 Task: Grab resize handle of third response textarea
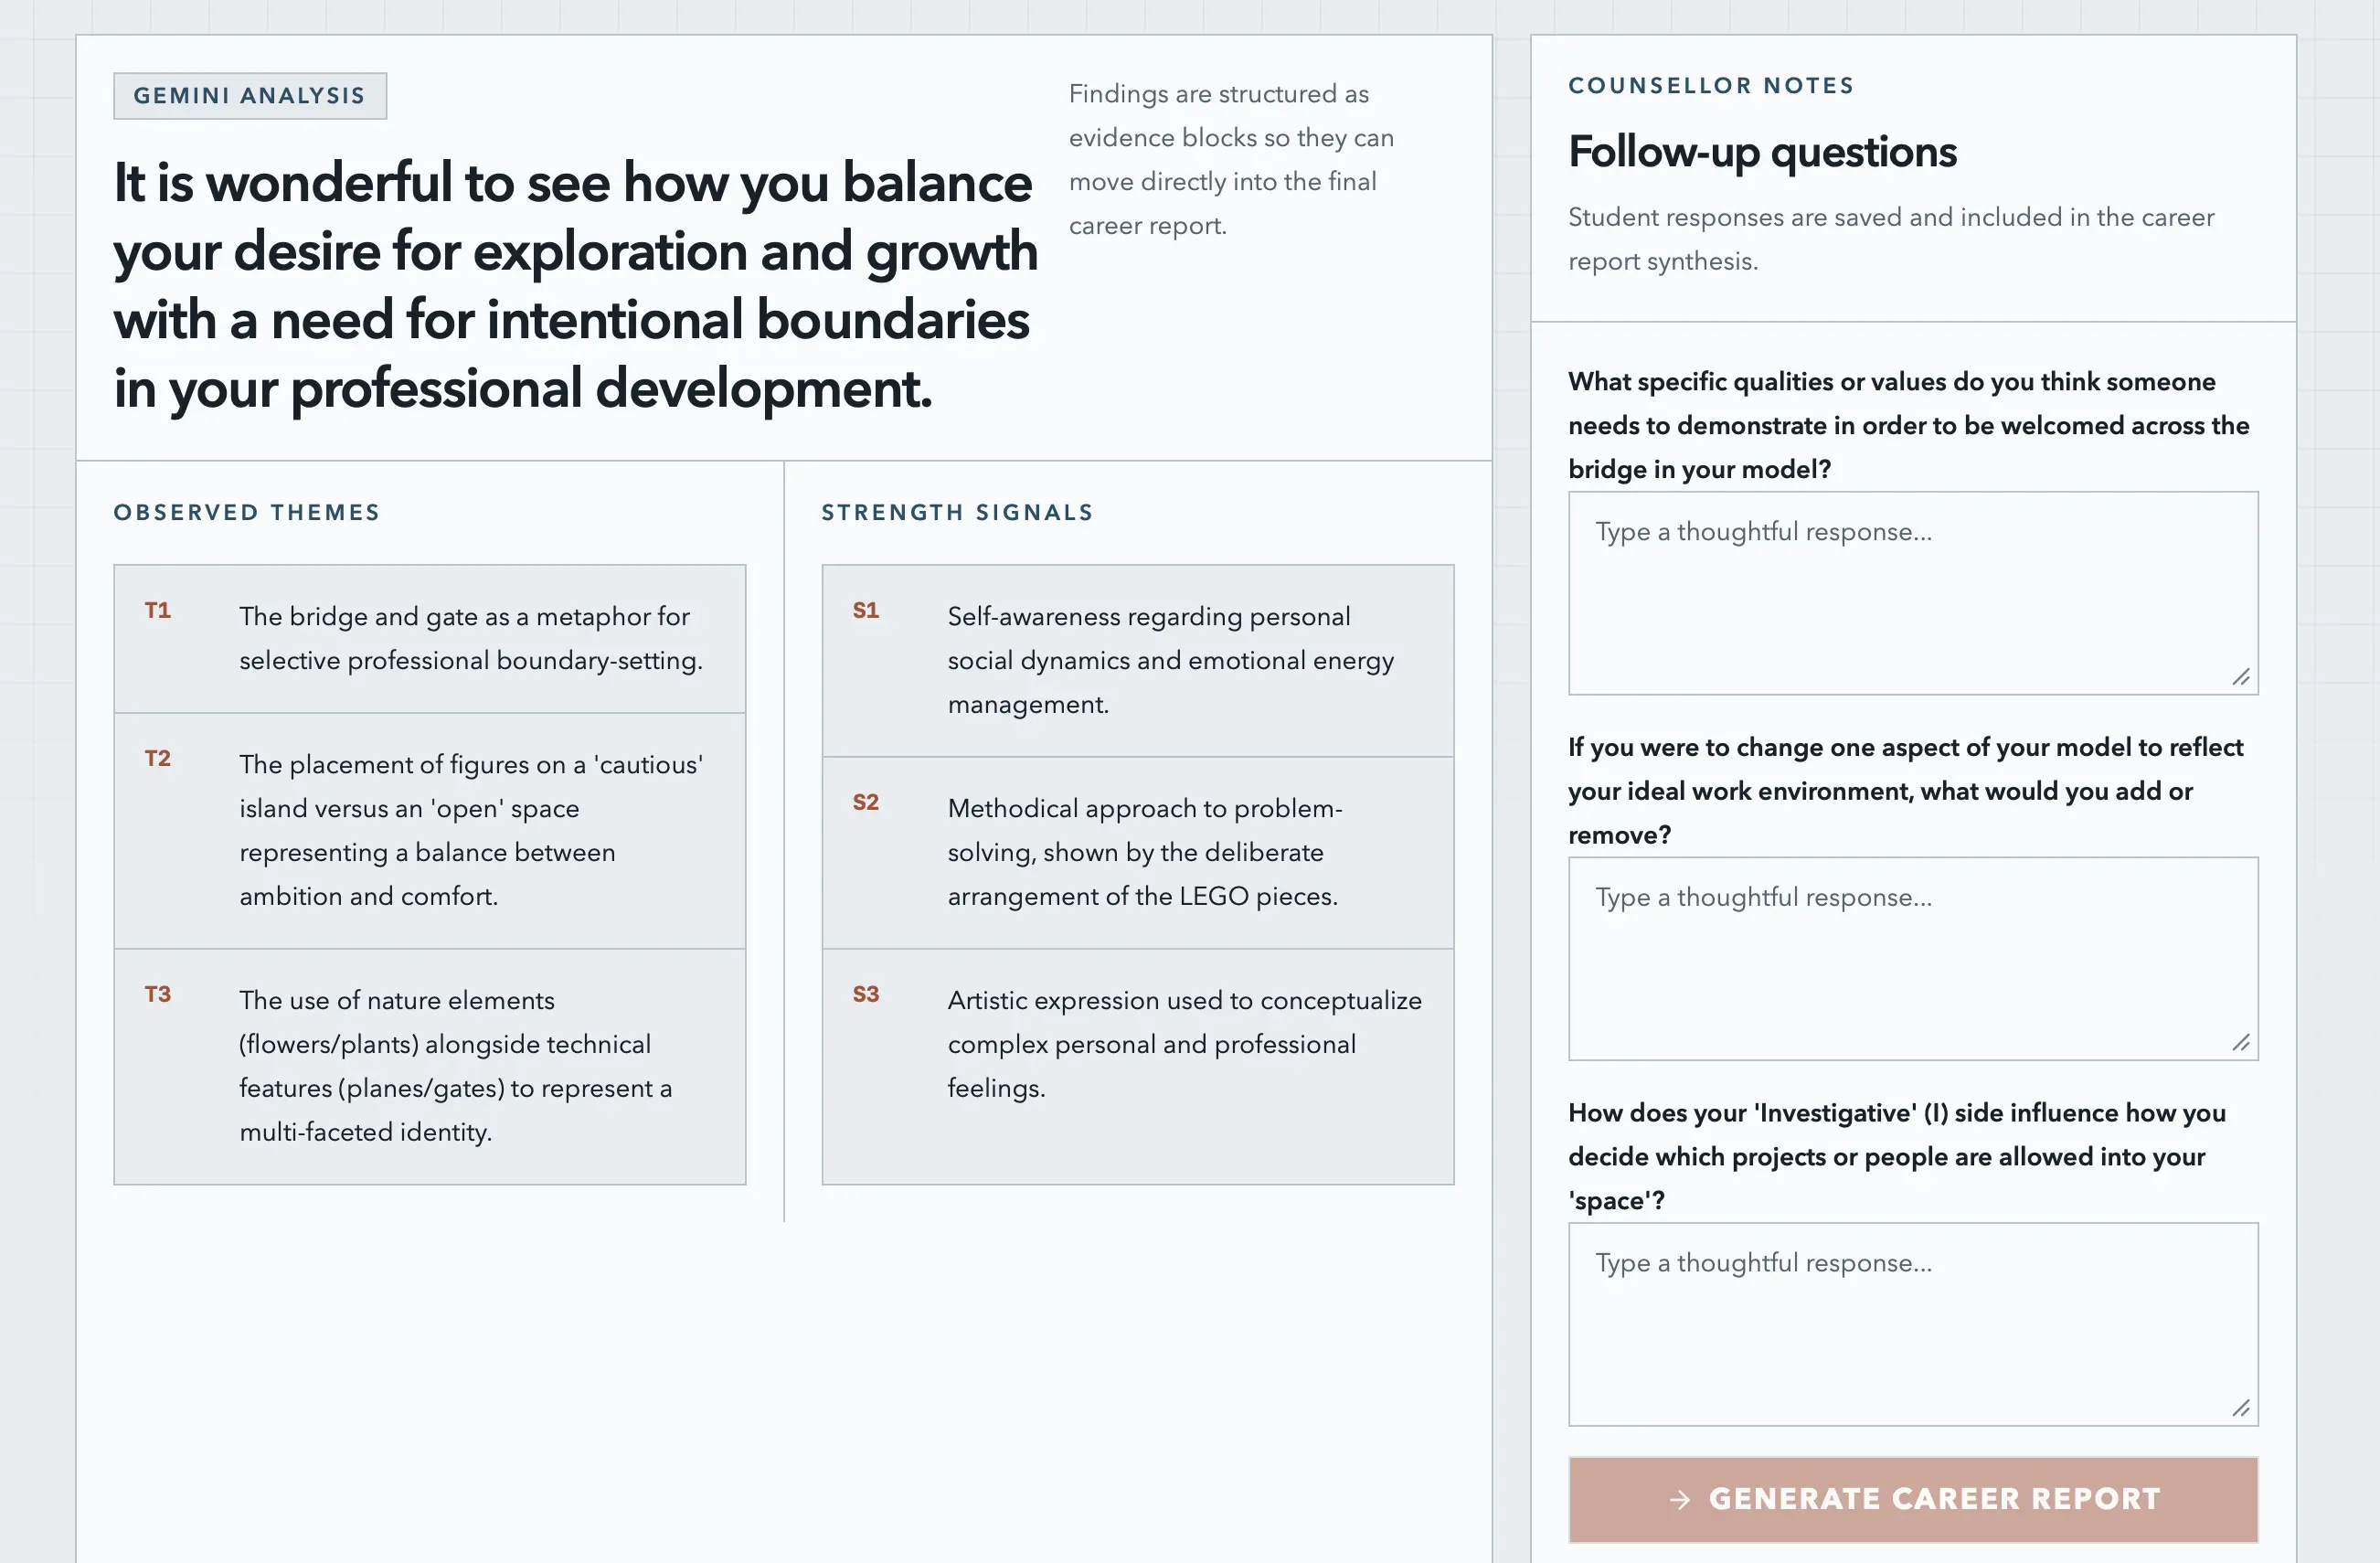pyautogui.click(x=2241, y=1408)
